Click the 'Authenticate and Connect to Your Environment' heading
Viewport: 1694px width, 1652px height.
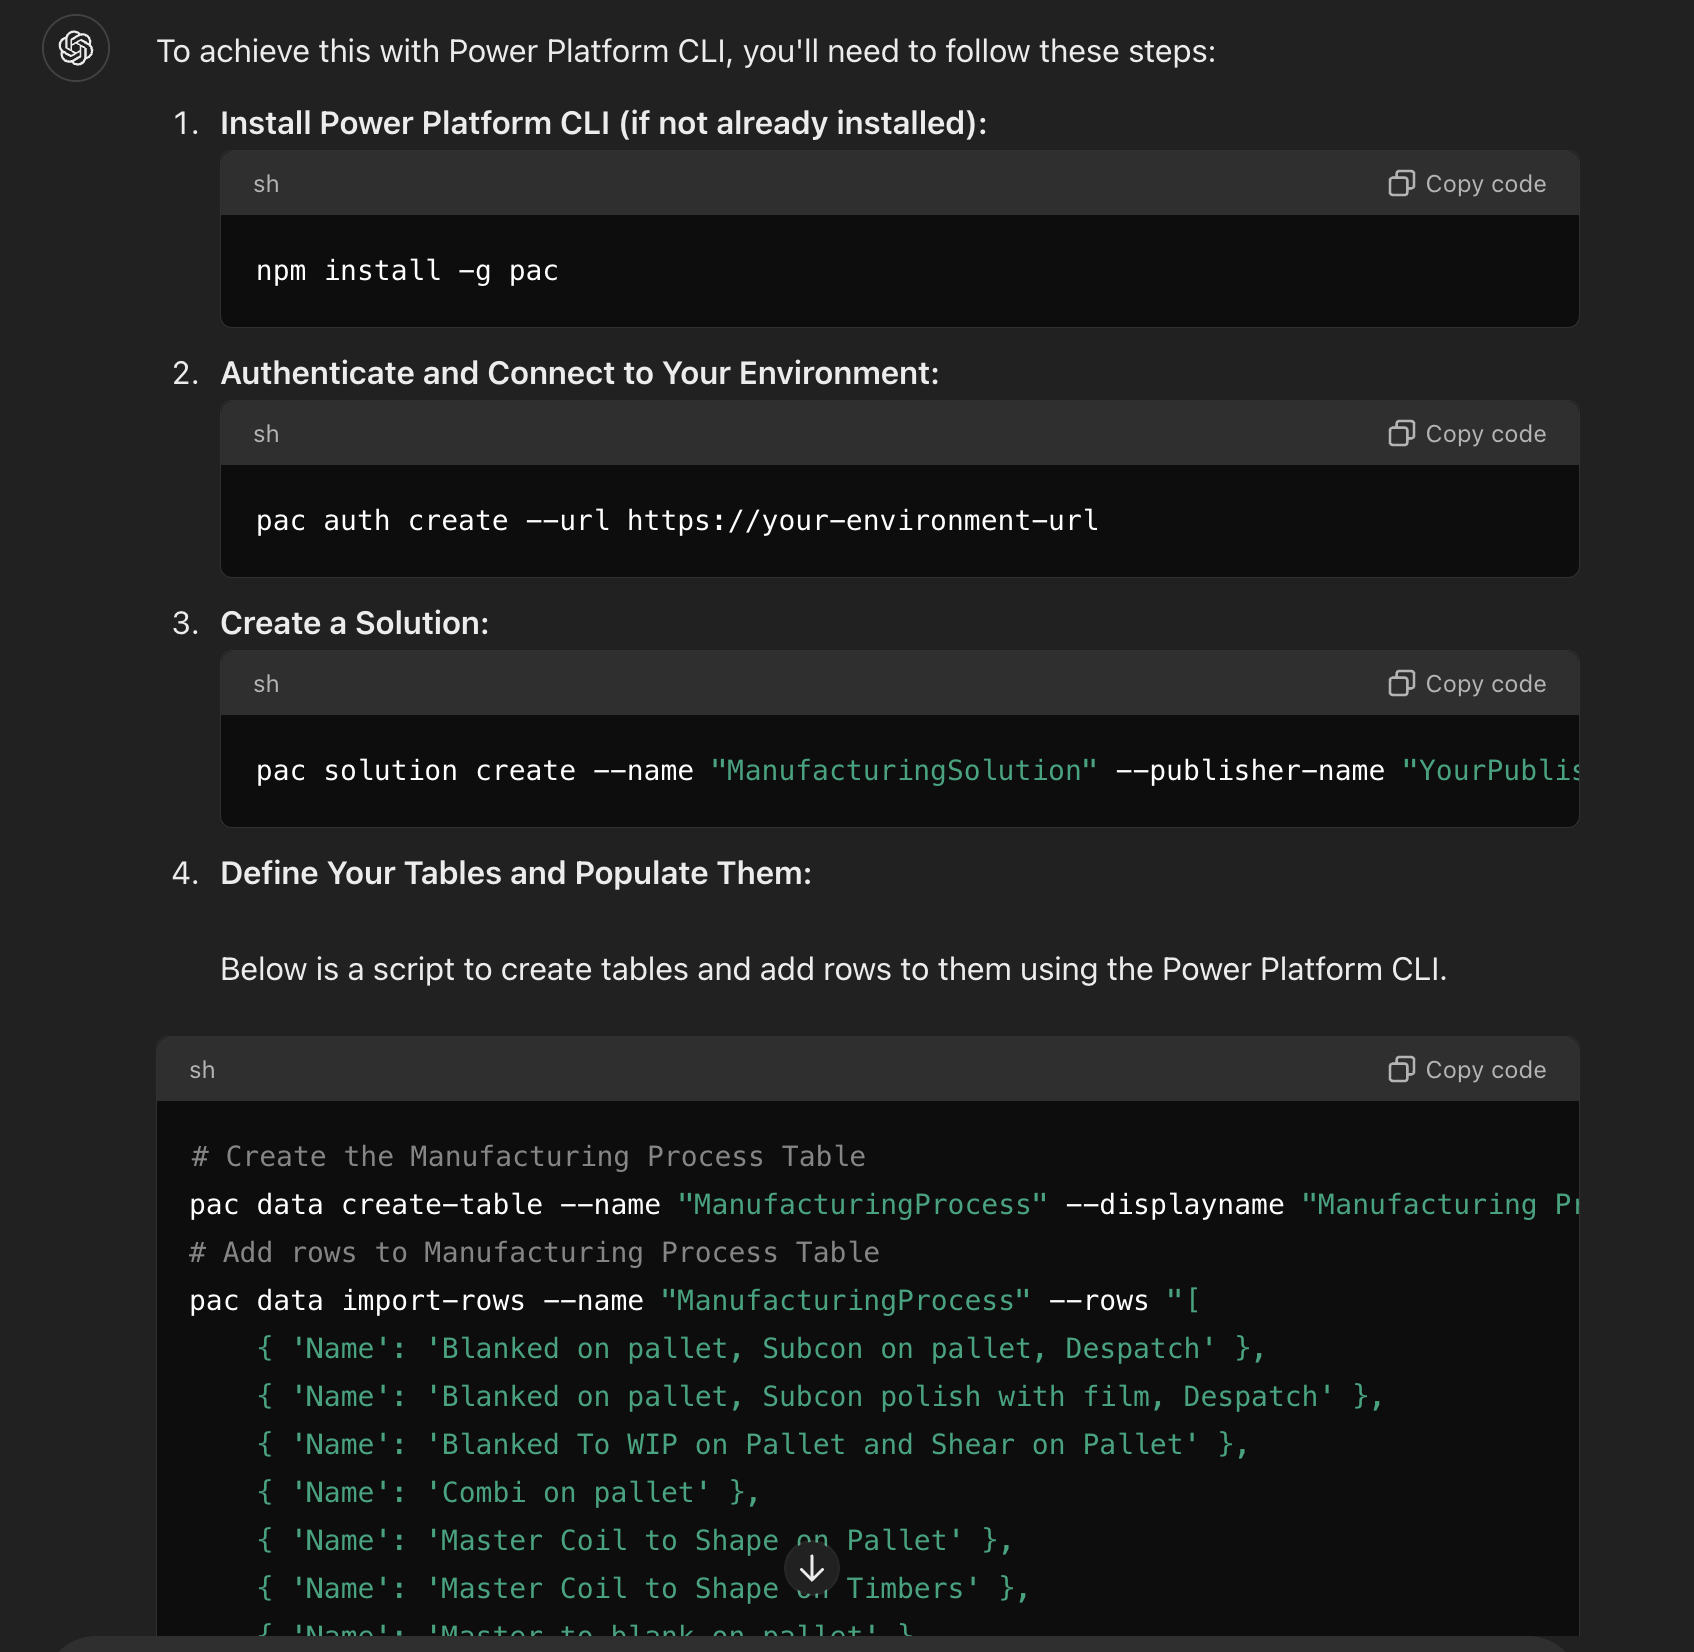pyautogui.click(x=580, y=373)
